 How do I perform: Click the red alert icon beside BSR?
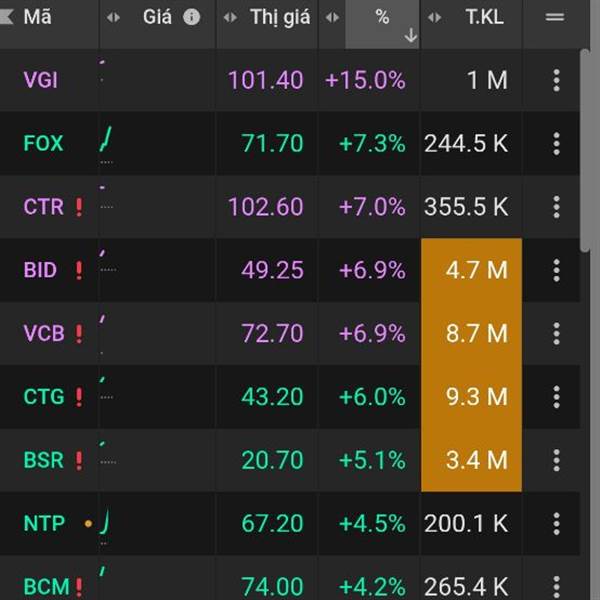79,460
